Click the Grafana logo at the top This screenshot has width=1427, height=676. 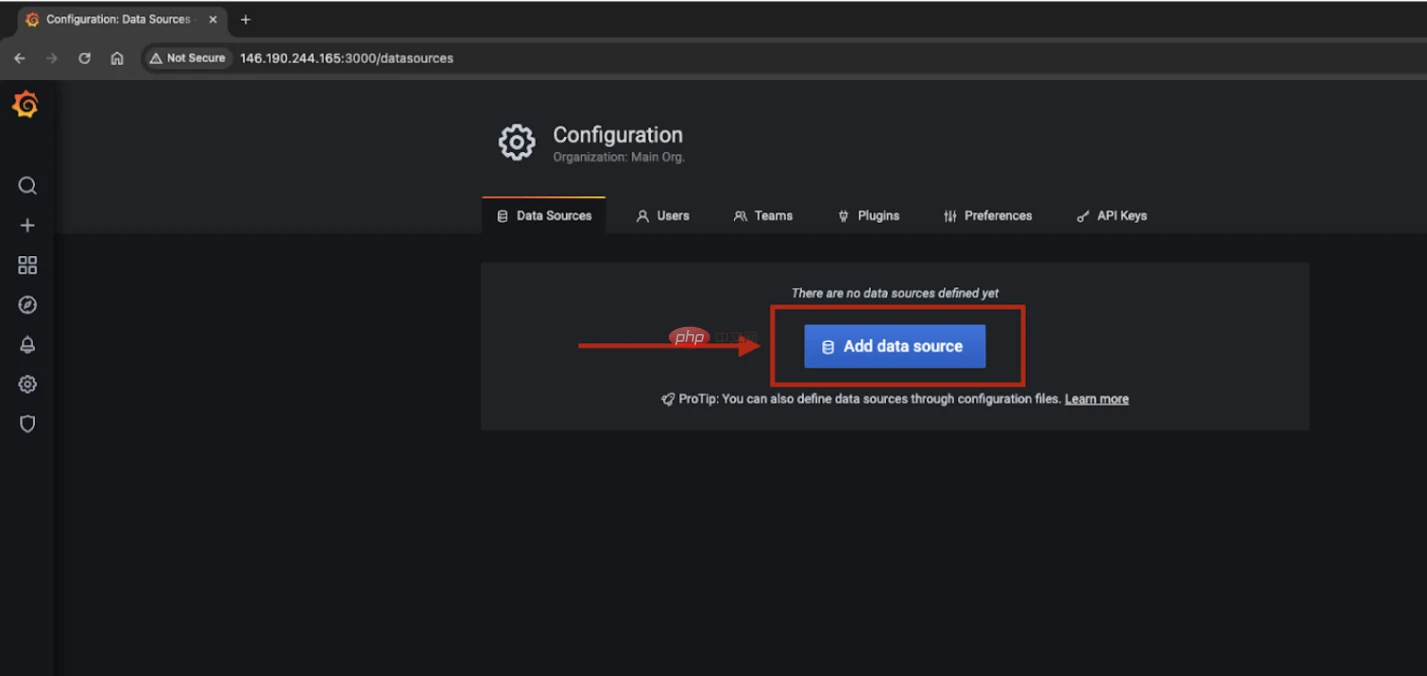click(27, 104)
